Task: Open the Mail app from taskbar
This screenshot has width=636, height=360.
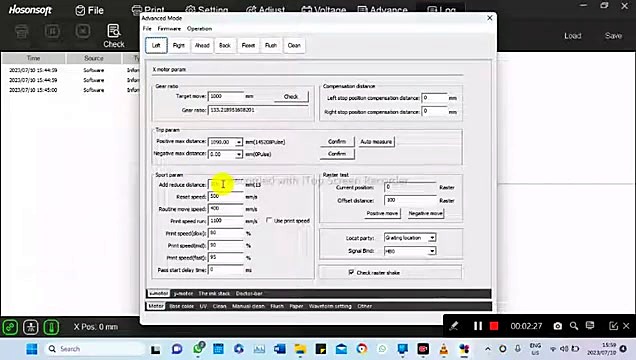Action: tap(341, 349)
